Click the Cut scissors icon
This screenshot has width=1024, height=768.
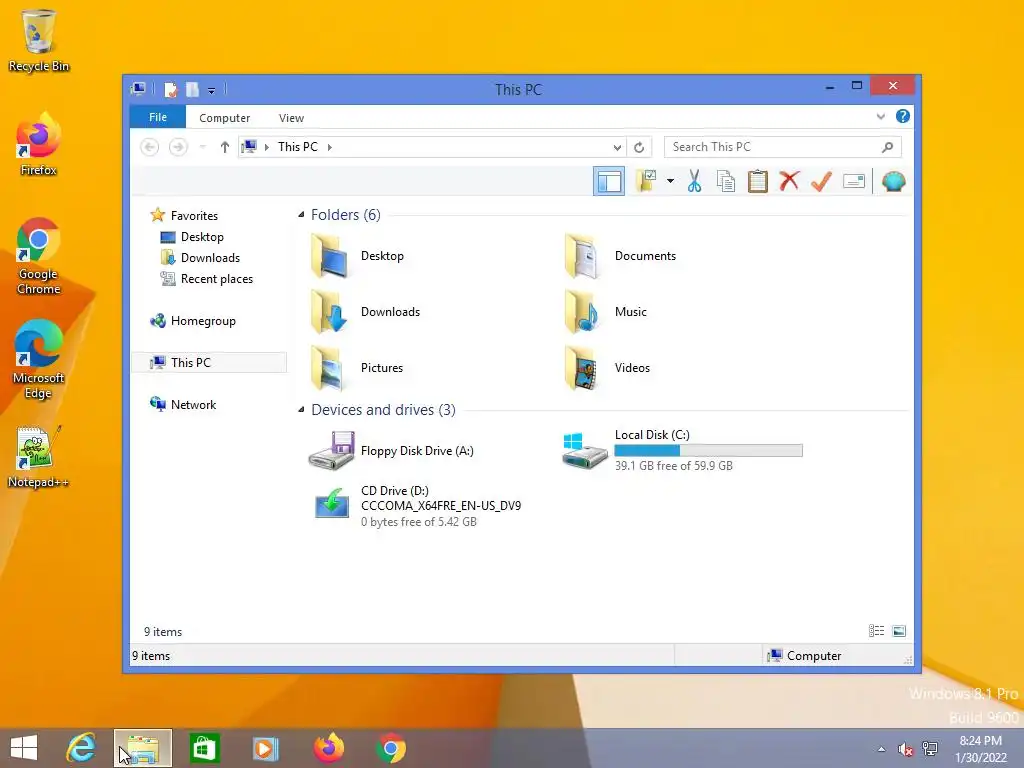tap(694, 181)
